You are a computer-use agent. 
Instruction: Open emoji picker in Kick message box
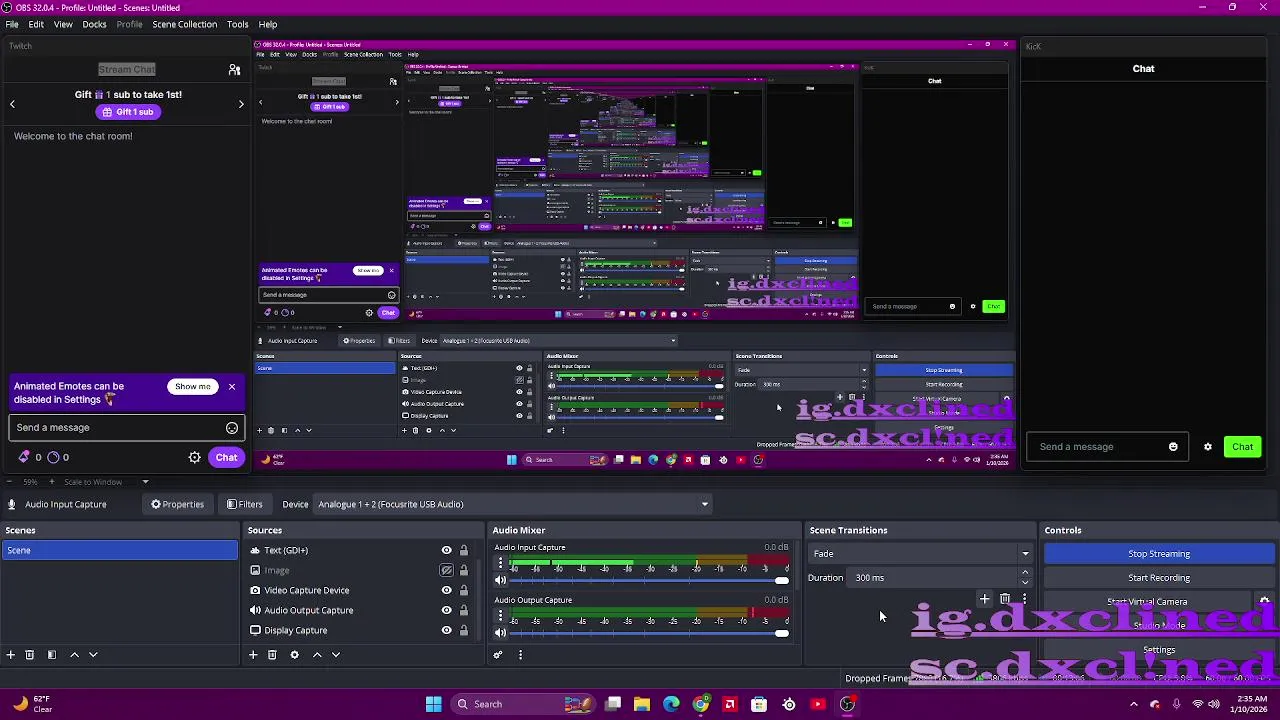coord(1173,447)
